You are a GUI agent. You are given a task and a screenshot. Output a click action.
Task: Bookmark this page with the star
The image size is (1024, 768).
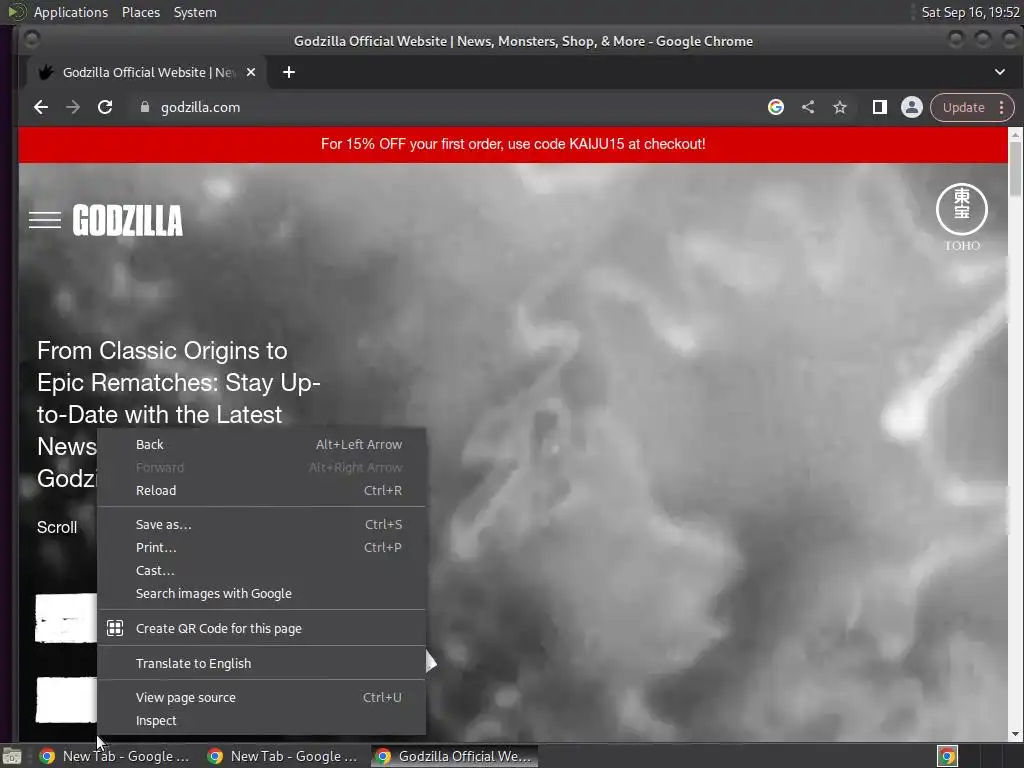840,107
